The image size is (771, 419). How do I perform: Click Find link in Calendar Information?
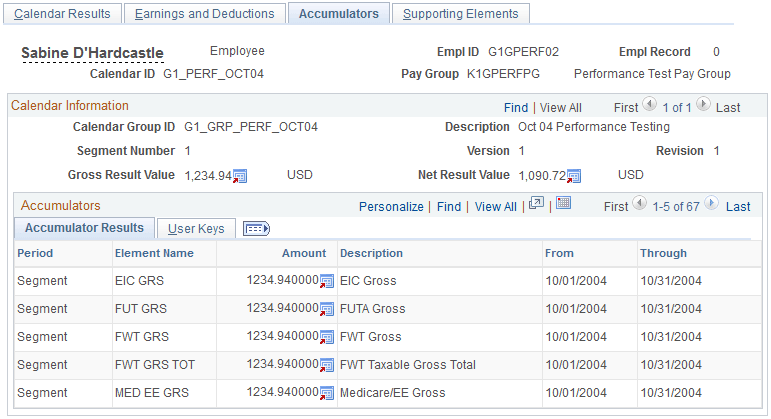[516, 108]
